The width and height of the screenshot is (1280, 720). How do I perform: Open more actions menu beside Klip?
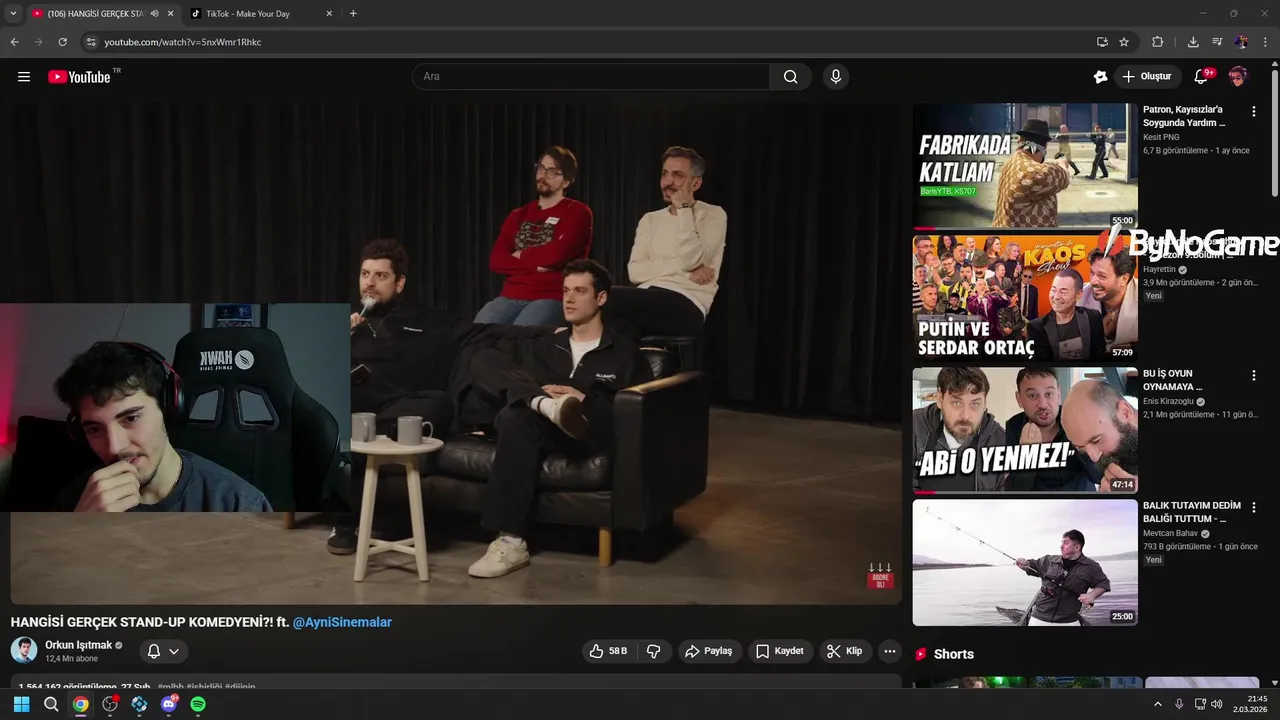[889, 651]
